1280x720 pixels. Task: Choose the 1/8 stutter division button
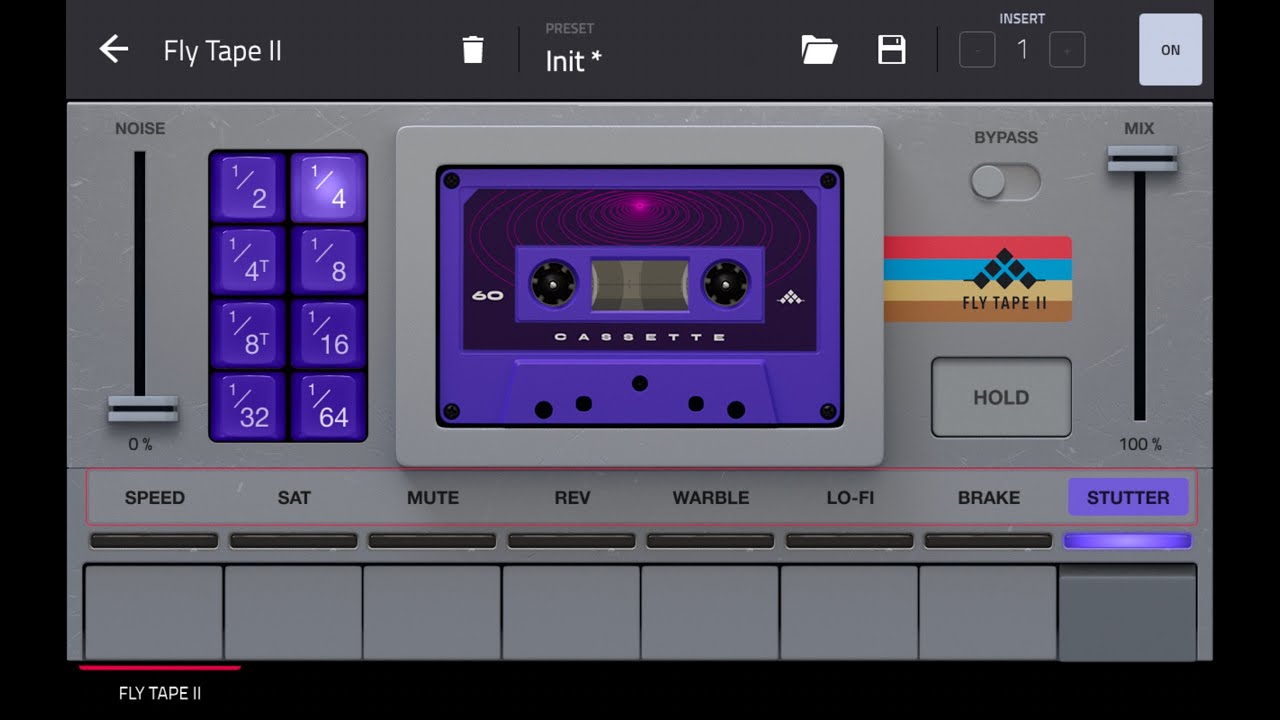coord(328,260)
